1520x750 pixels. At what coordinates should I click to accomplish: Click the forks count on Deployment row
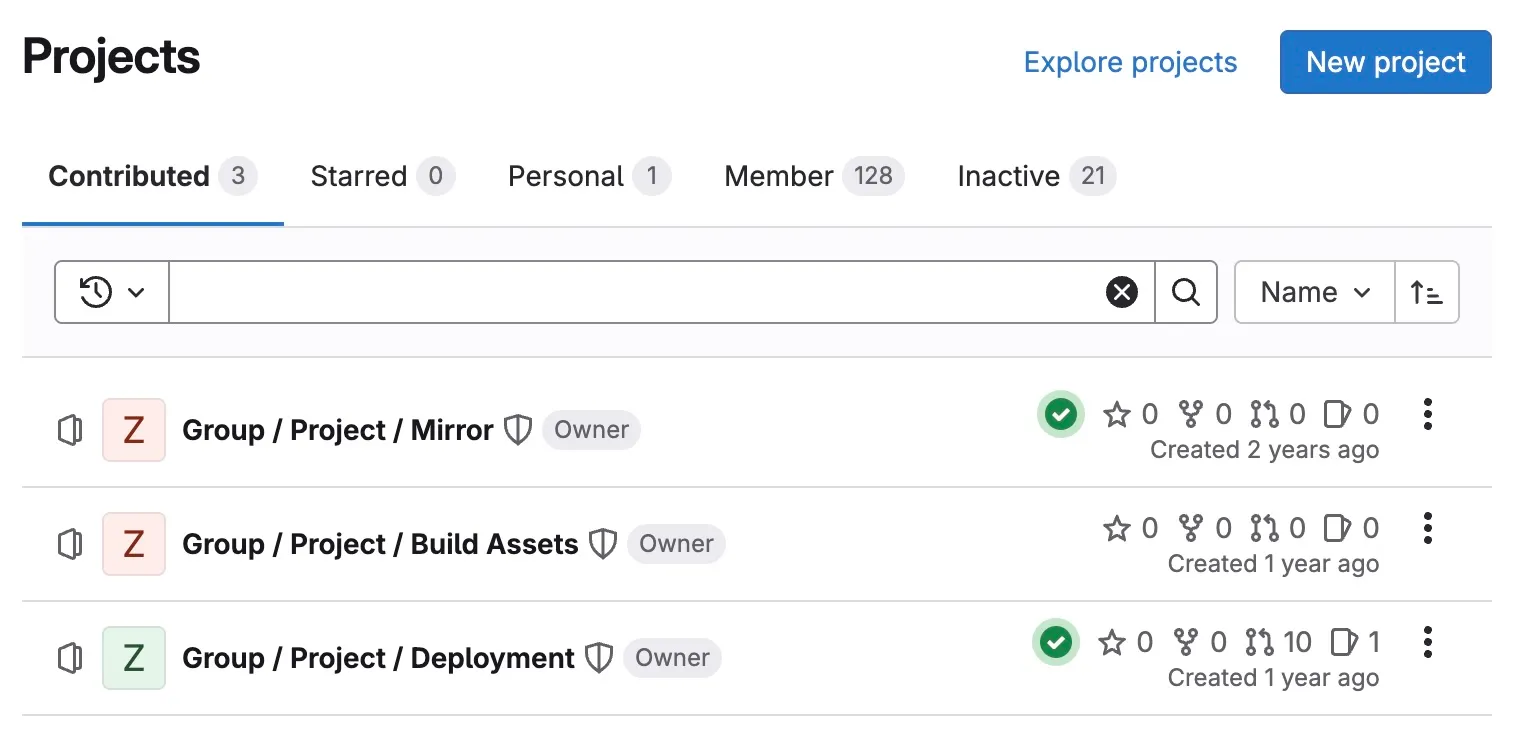click(1200, 642)
